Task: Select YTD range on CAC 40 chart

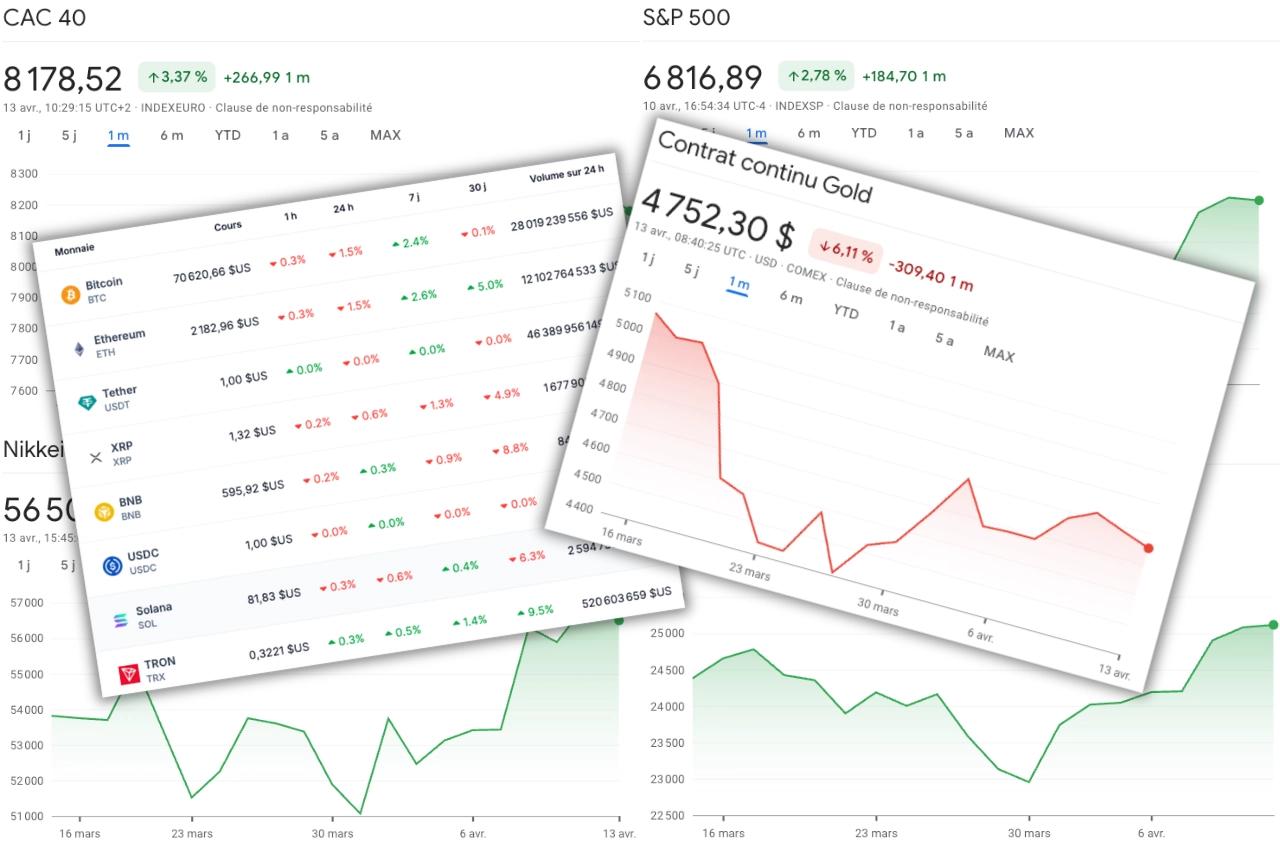Action: tap(227, 135)
